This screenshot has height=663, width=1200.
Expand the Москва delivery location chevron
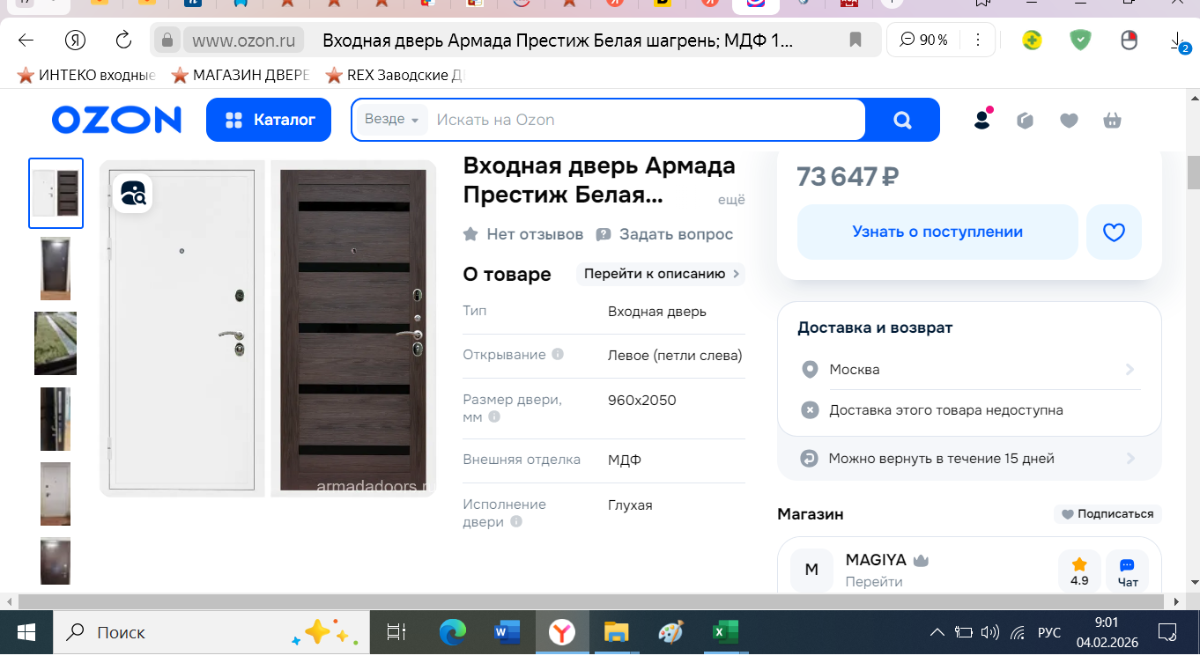[1130, 369]
